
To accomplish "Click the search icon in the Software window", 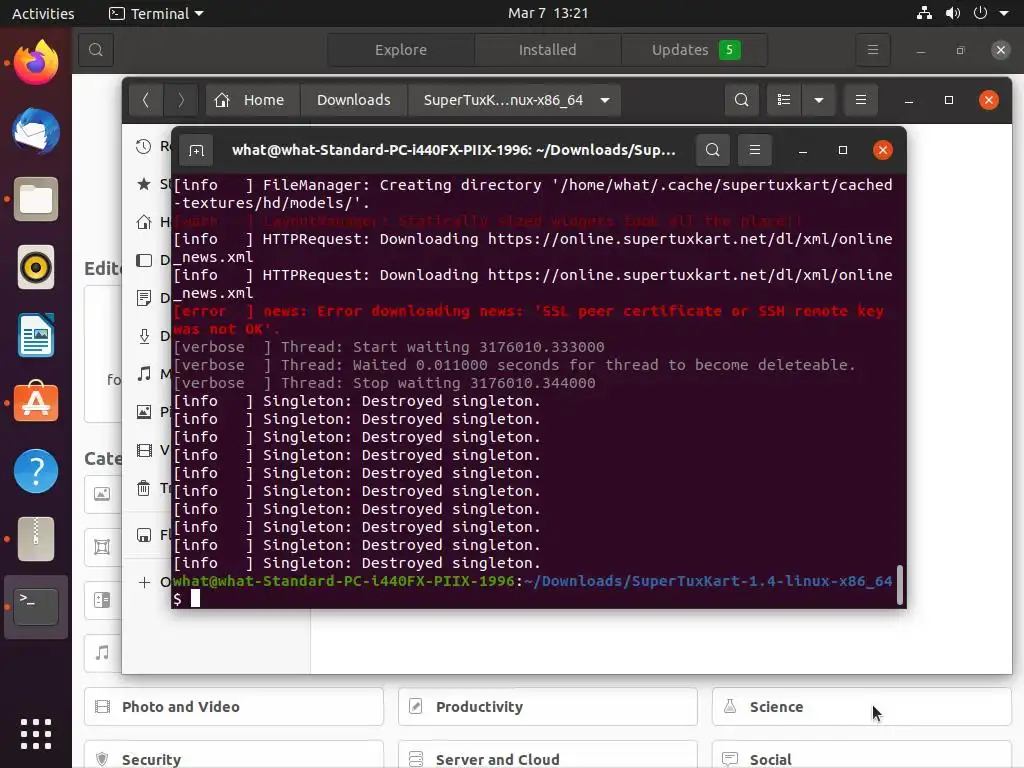I will pyautogui.click(x=96, y=50).
